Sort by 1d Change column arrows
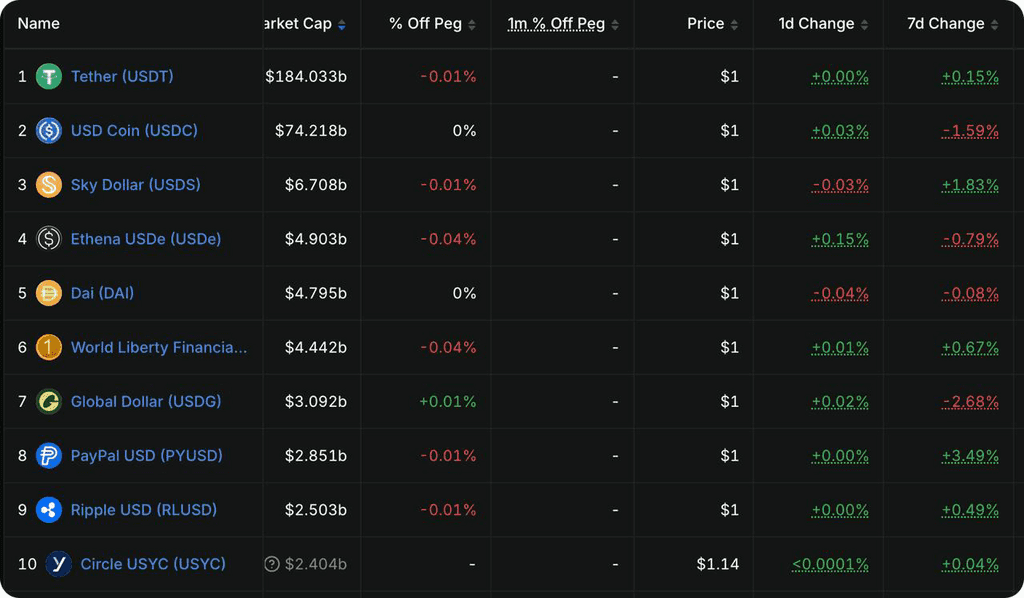Image resolution: width=1024 pixels, height=598 pixels. pyautogui.click(x=864, y=25)
